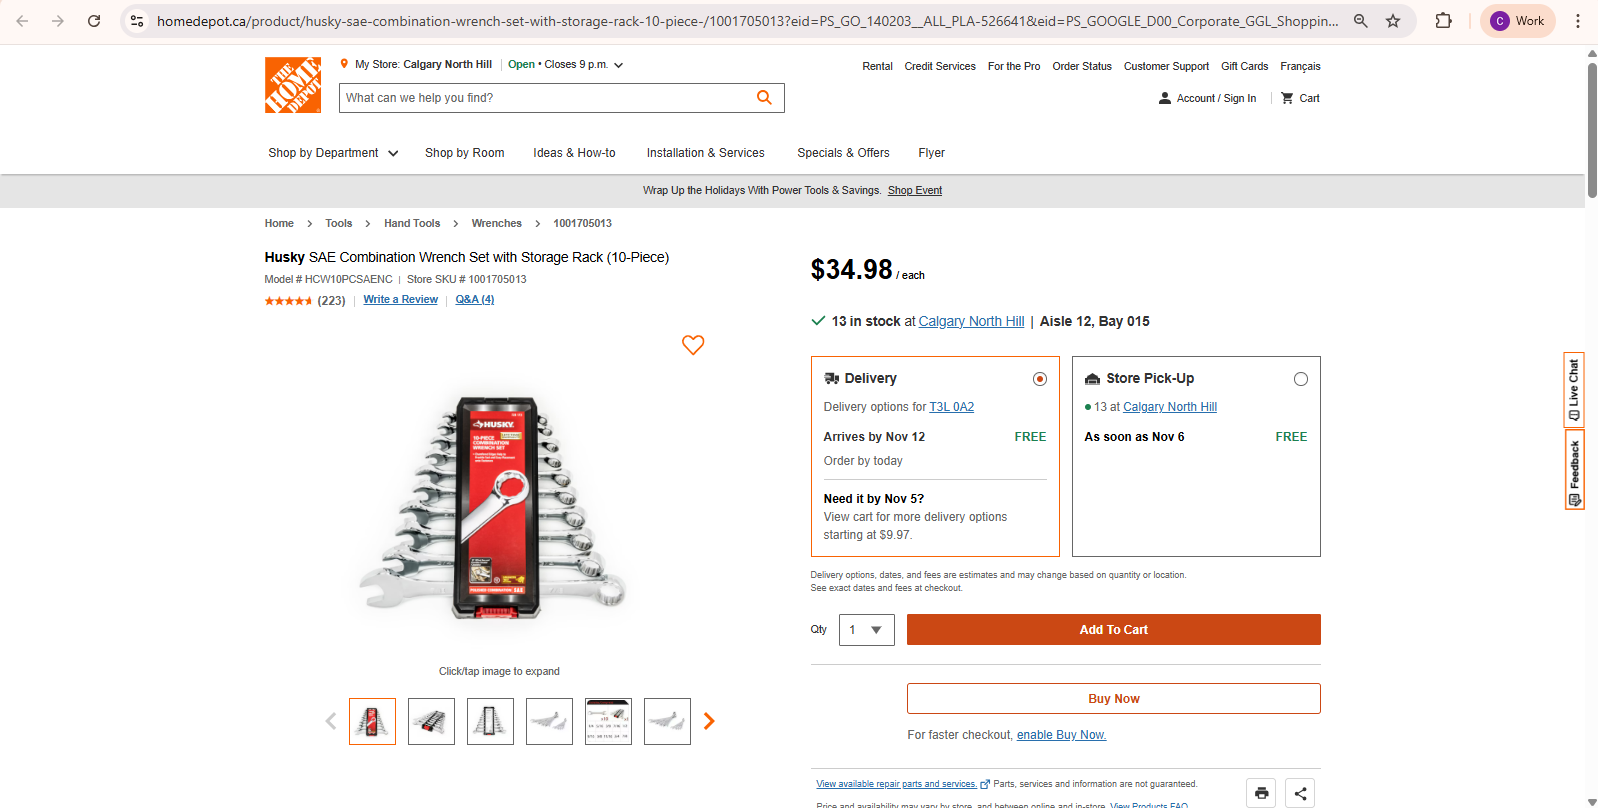Open the Qty quantity dropdown
1598x808 pixels.
[866, 629]
